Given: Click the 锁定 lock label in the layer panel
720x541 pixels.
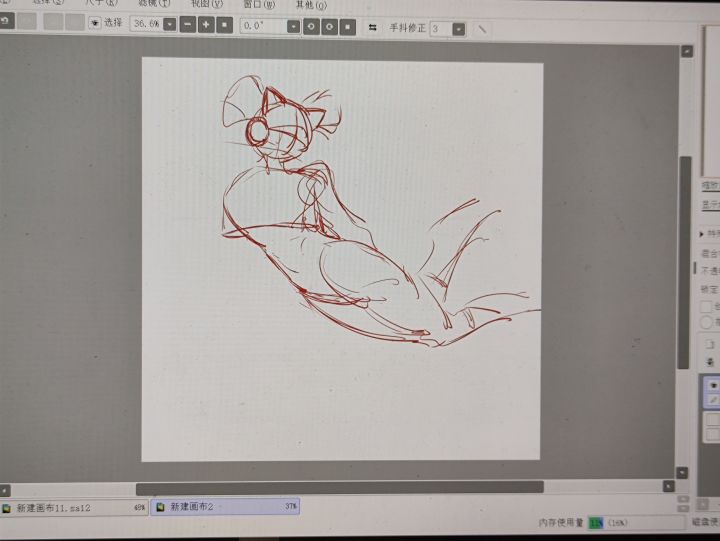Looking at the screenshot, I should coord(709,289).
